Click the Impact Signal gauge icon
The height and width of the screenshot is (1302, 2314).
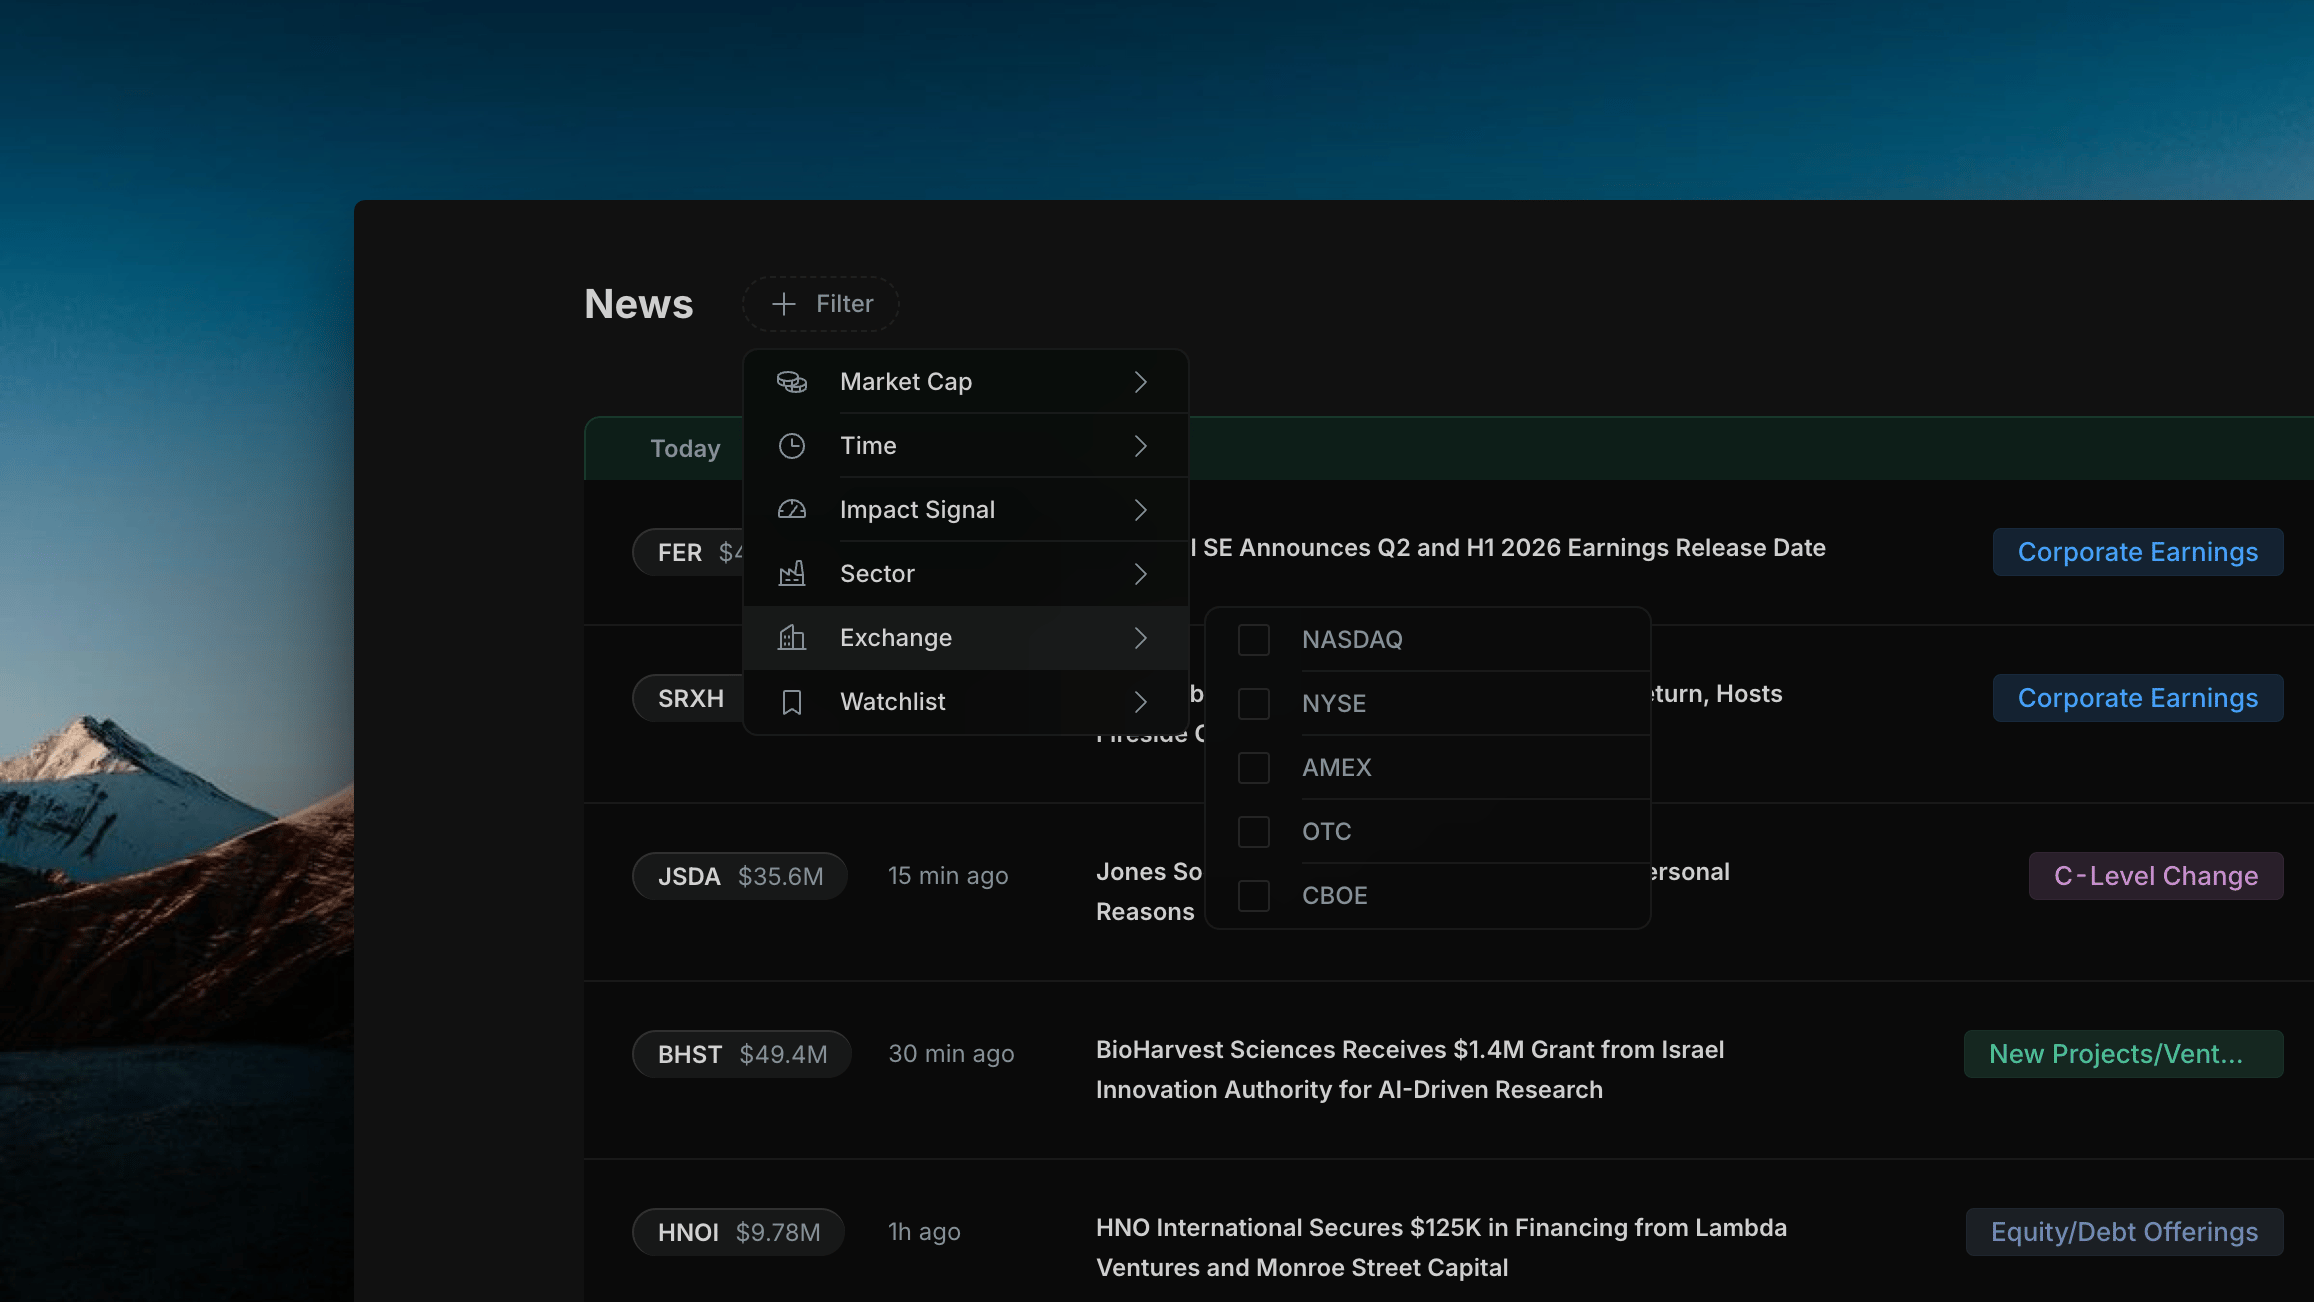pos(792,510)
